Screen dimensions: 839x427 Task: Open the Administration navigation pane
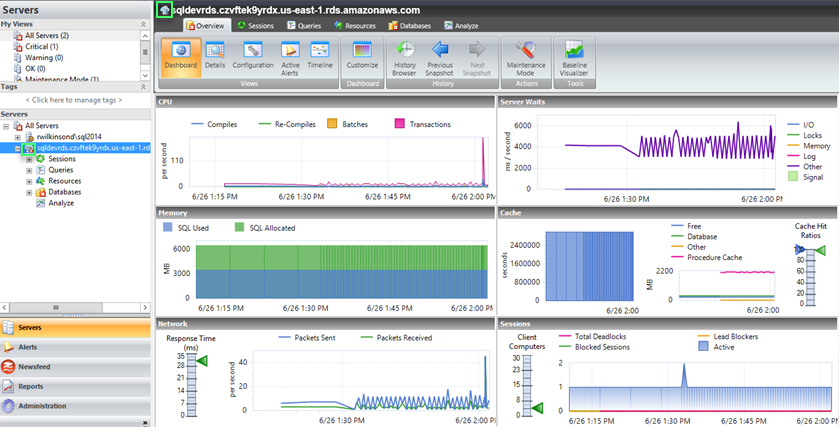pyautogui.click(x=75, y=406)
